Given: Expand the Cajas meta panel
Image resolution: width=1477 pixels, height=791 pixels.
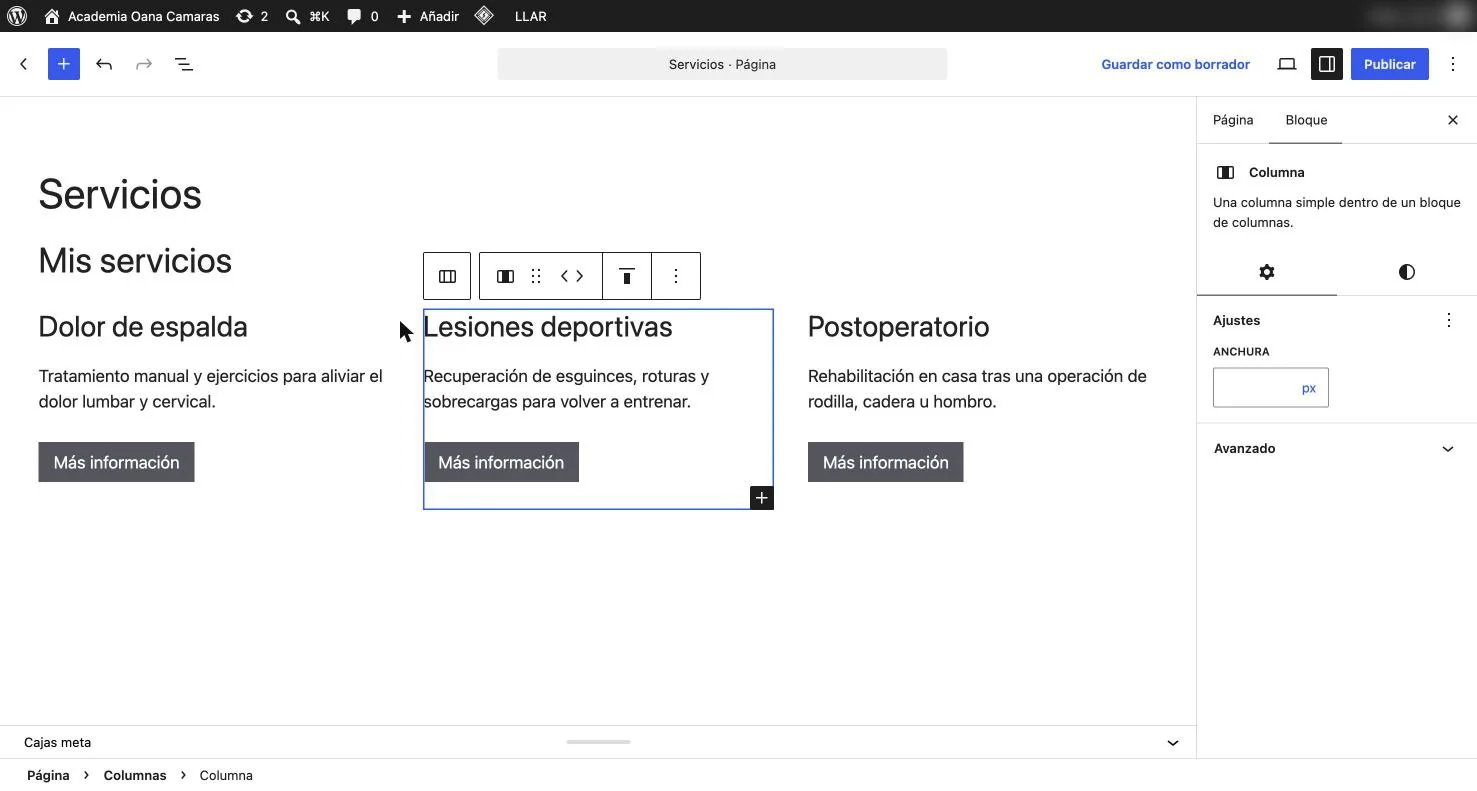Looking at the screenshot, I should pos(1173,743).
